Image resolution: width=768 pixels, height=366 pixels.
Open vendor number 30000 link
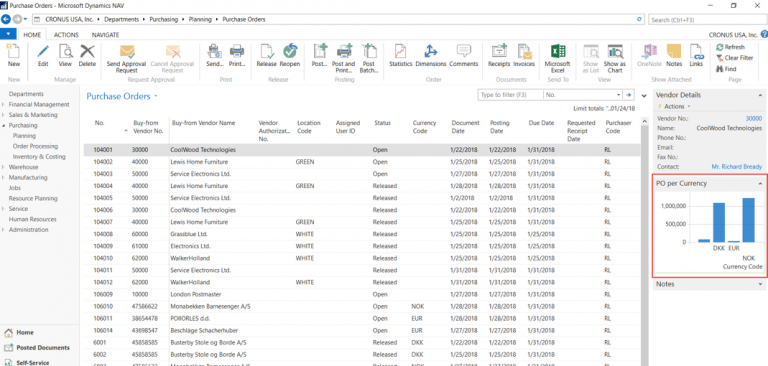[x=754, y=119]
